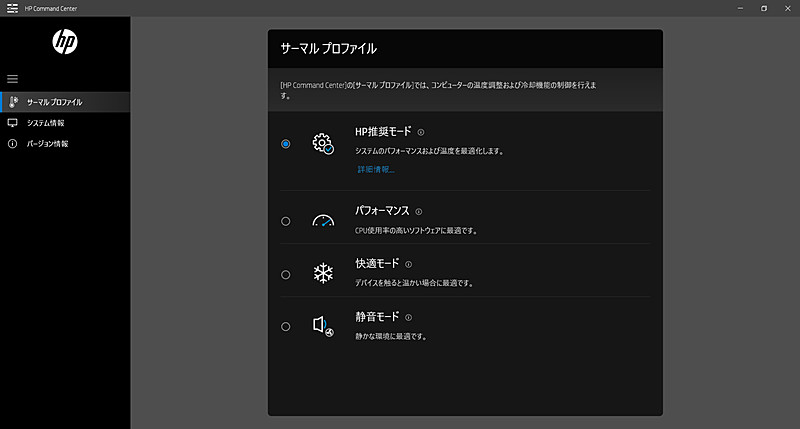Select the HP推奨モード radio button
This screenshot has height=429, width=800.
[x=286, y=144]
